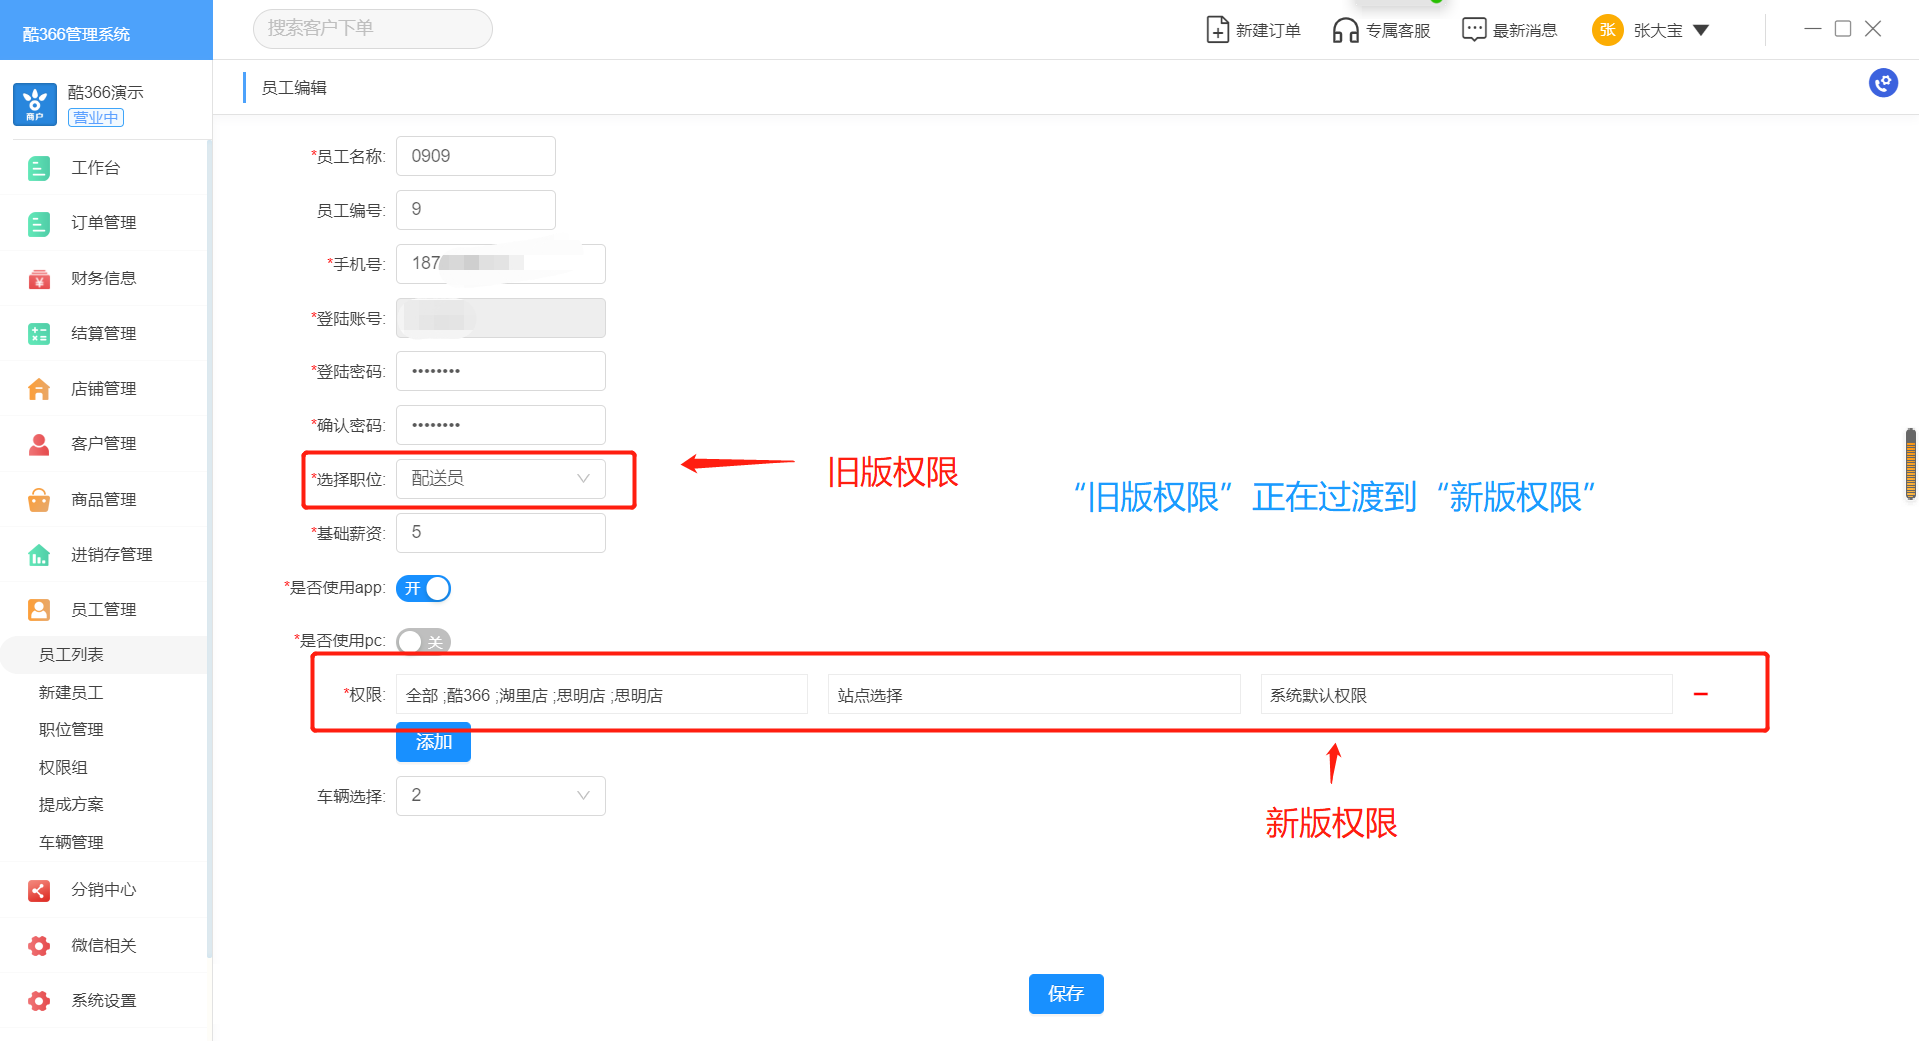The height and width of the screenshot is (1041, 1919).
Task: Turn off the use-app switch
Action: pos(424,589)
